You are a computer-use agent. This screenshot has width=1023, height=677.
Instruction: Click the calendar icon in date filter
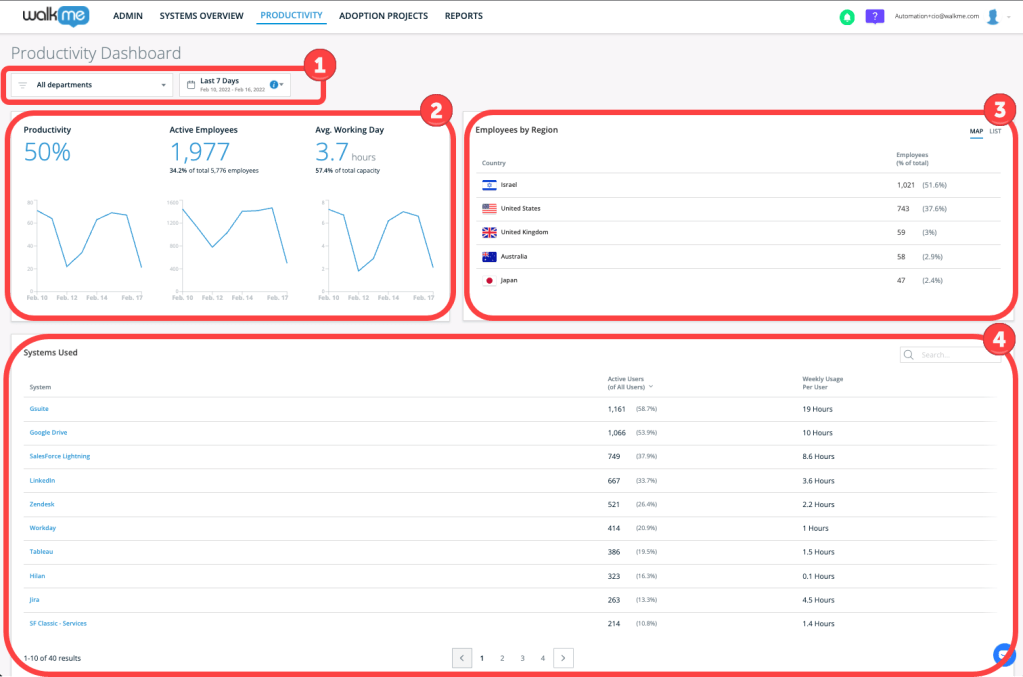point(191,85)
